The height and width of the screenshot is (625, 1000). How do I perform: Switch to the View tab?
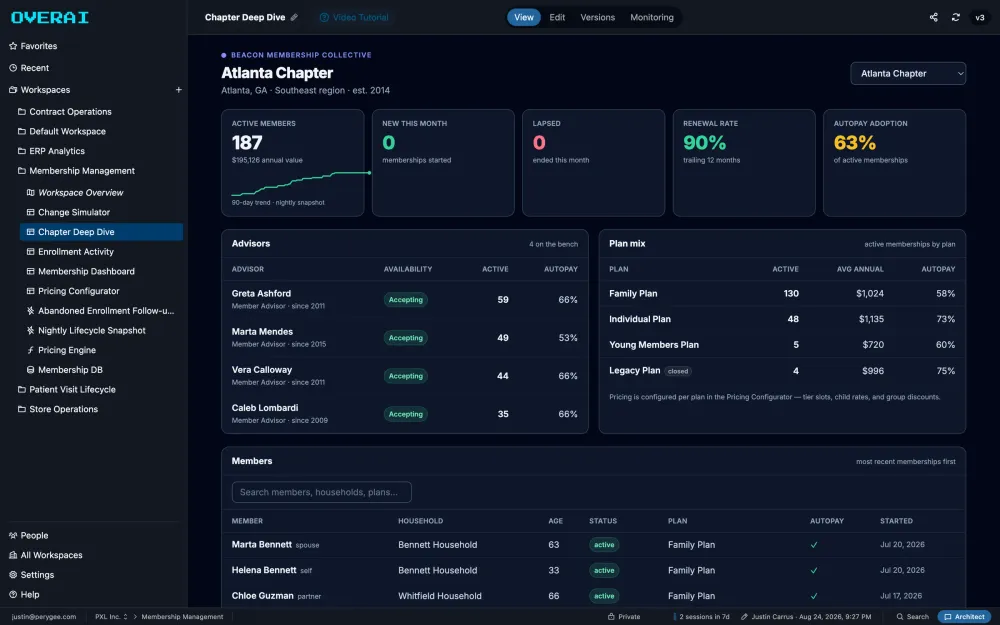[524, 17]
